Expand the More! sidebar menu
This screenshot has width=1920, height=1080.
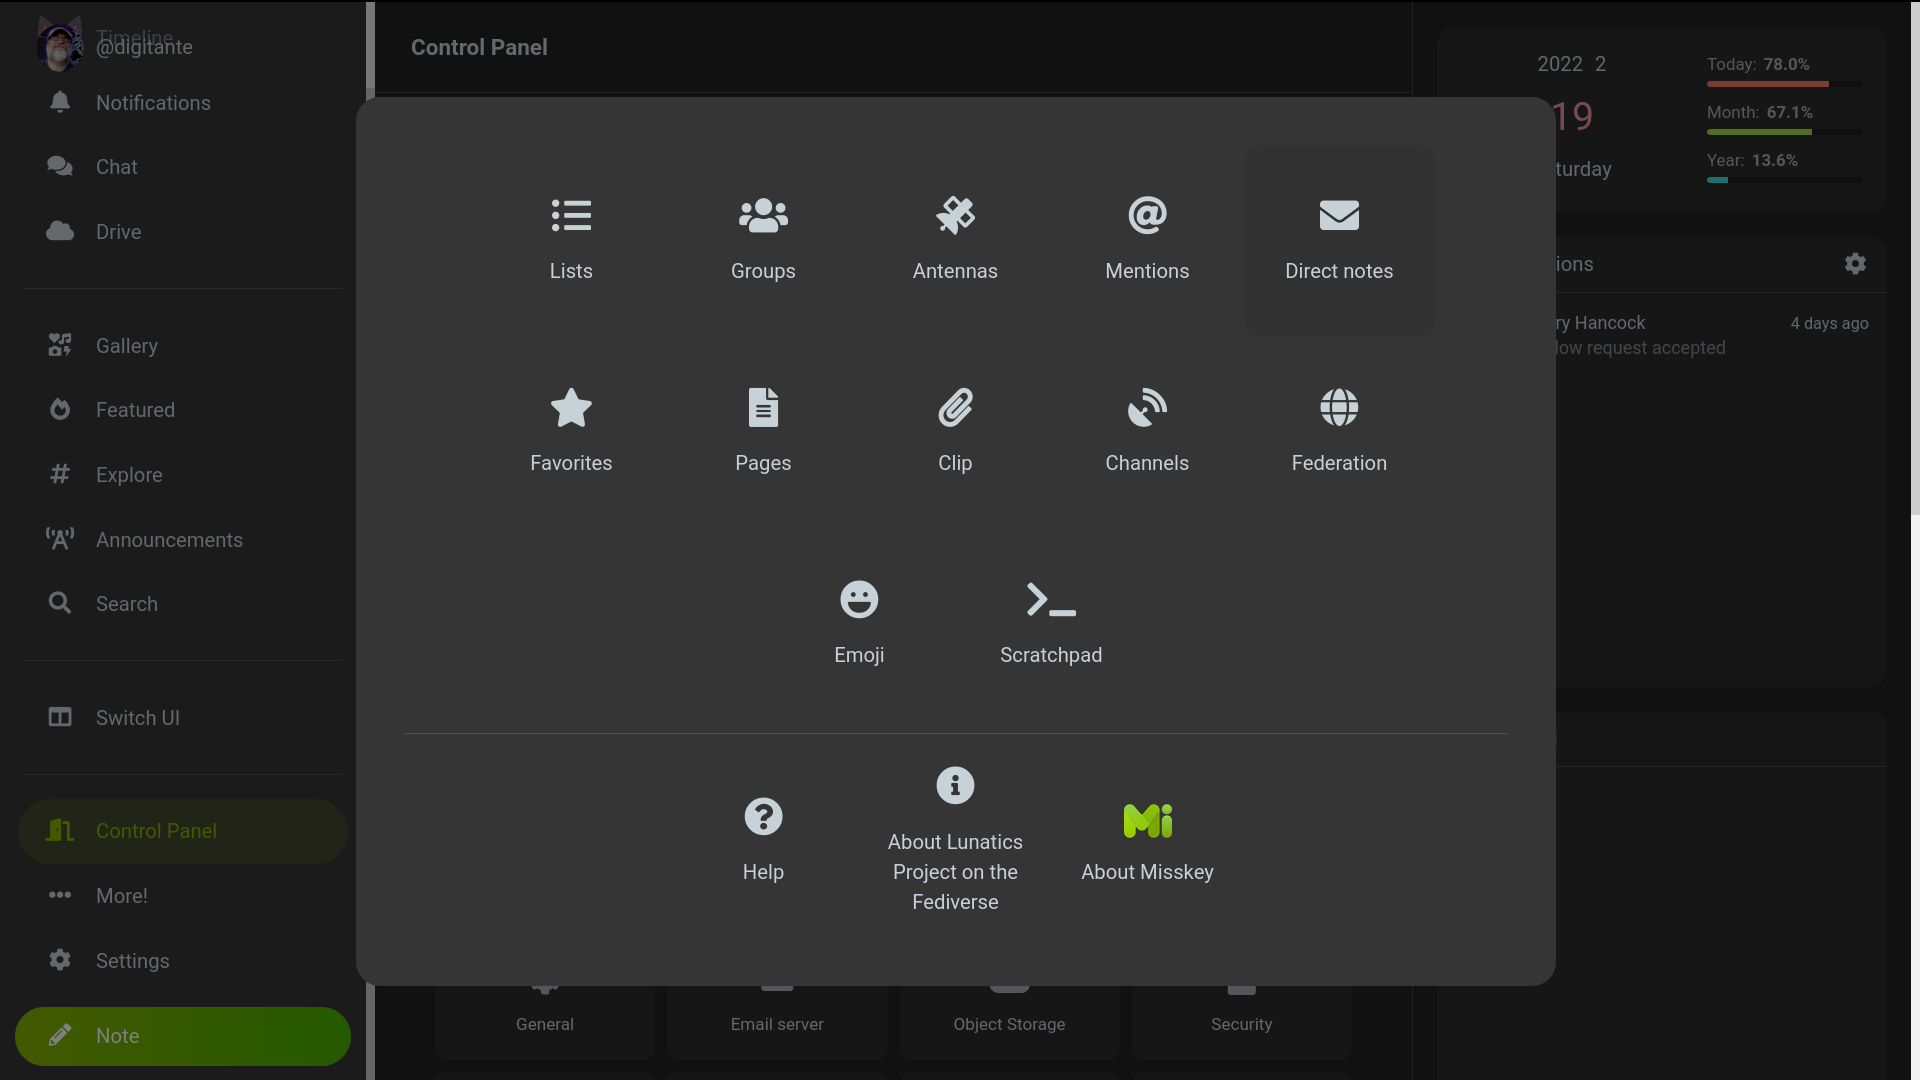point(121,896)
